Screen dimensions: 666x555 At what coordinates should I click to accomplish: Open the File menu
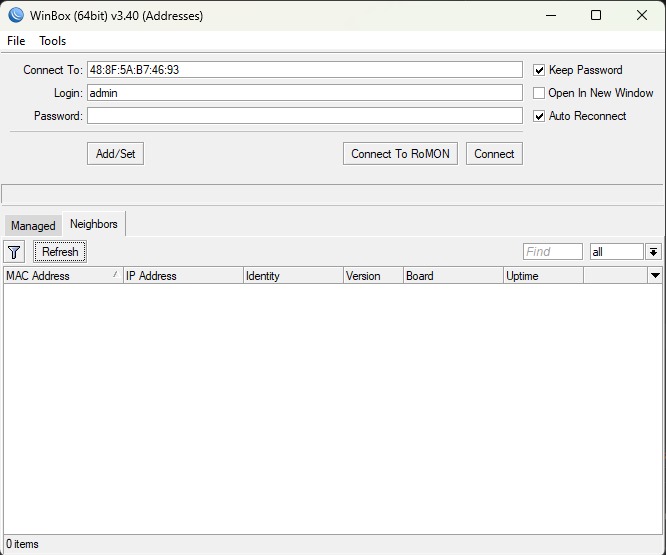pyautogui.click(x=16, y=41)
